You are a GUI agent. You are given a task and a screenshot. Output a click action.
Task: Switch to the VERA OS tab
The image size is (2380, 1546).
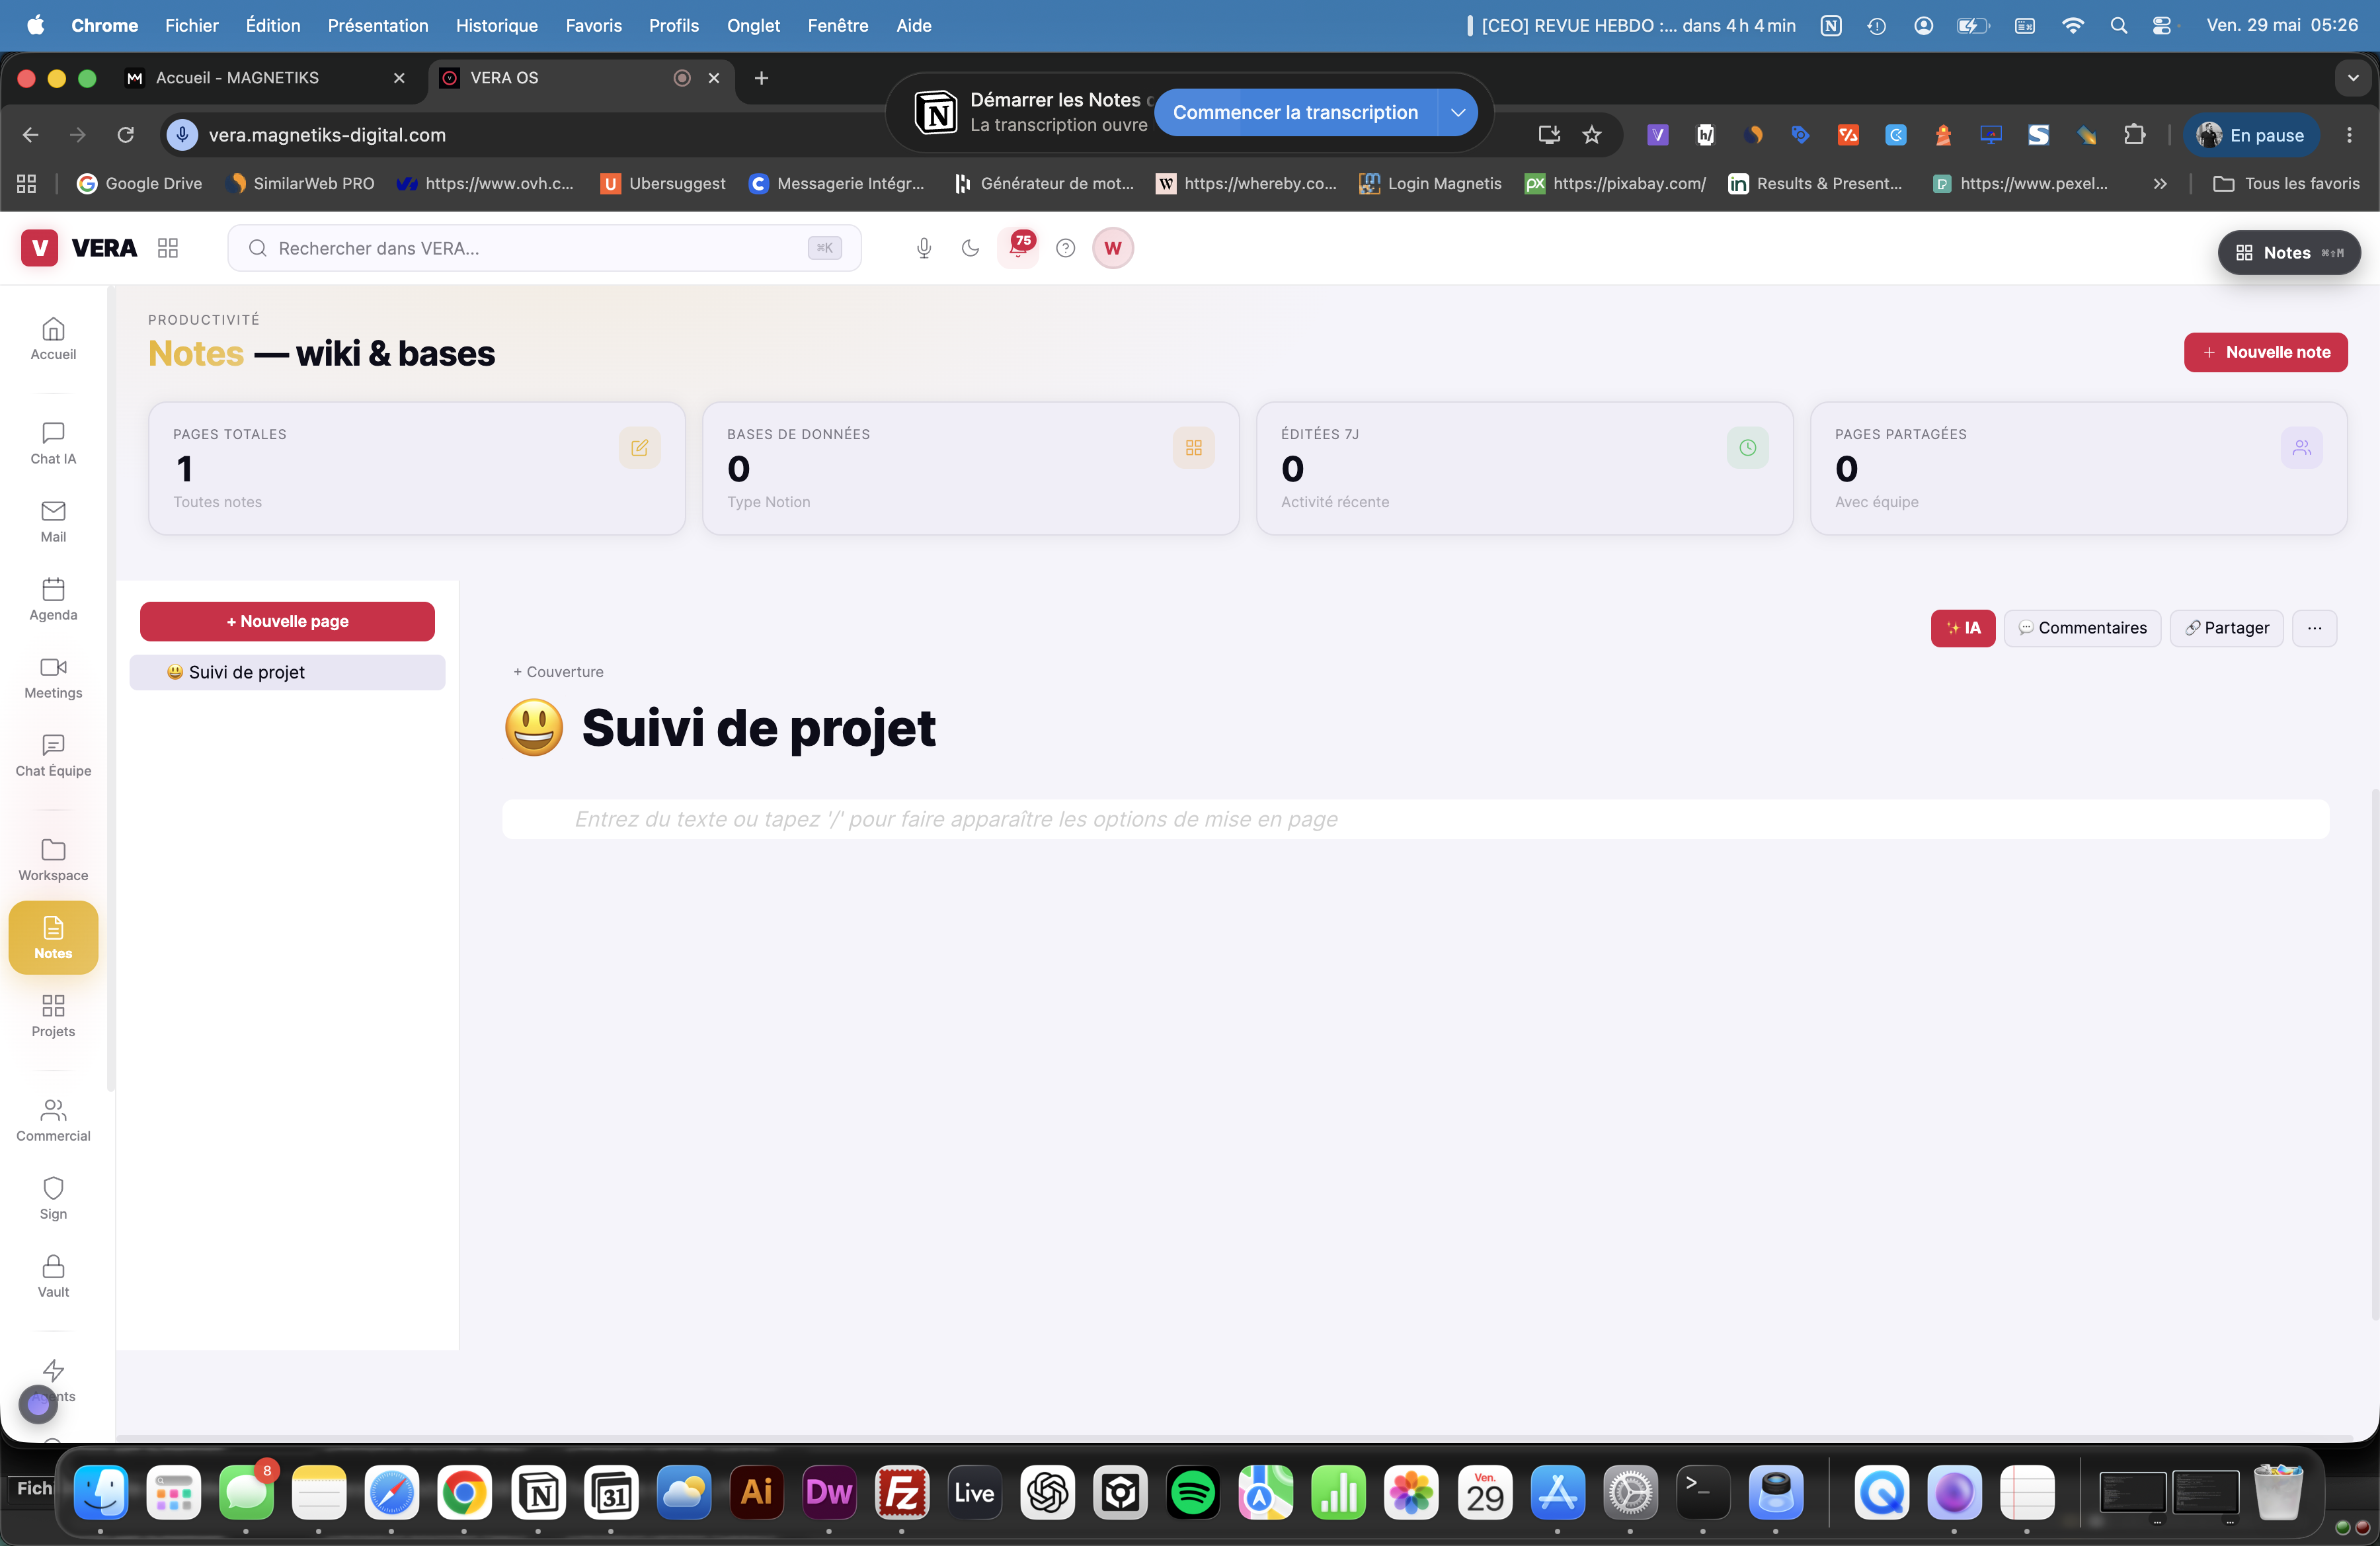(580, 78)
